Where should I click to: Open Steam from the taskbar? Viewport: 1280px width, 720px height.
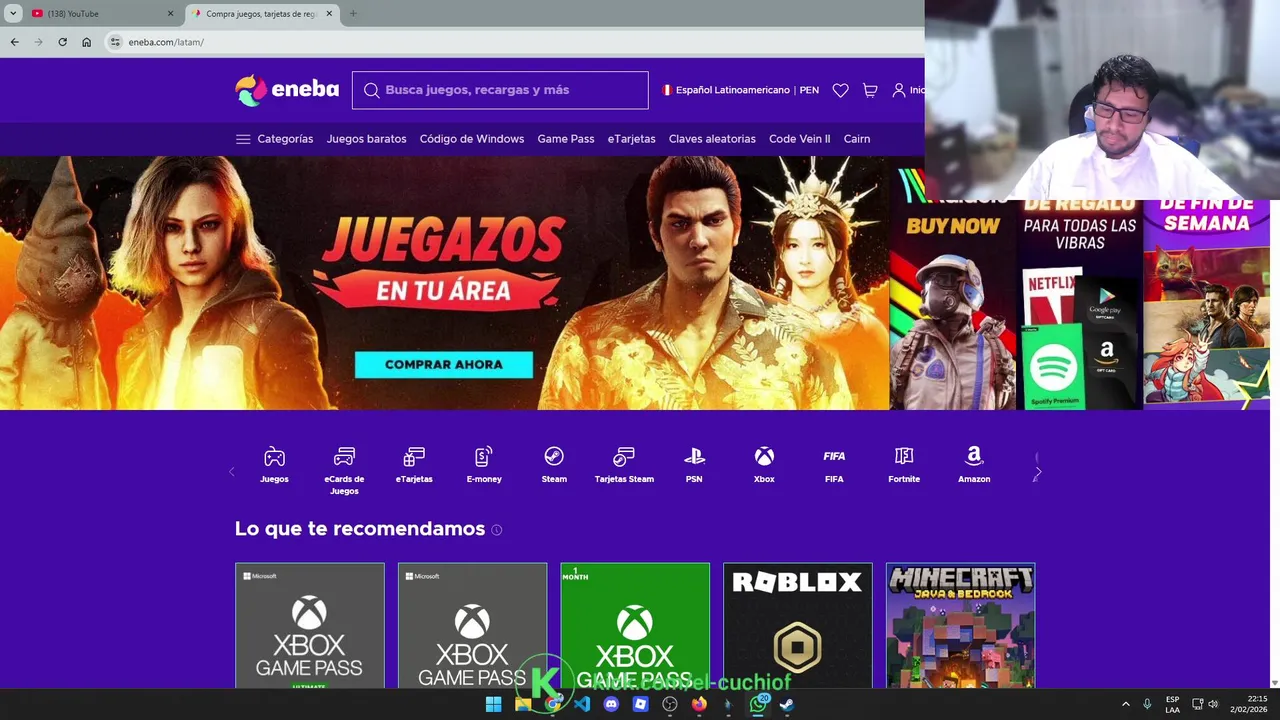(787, 704)
